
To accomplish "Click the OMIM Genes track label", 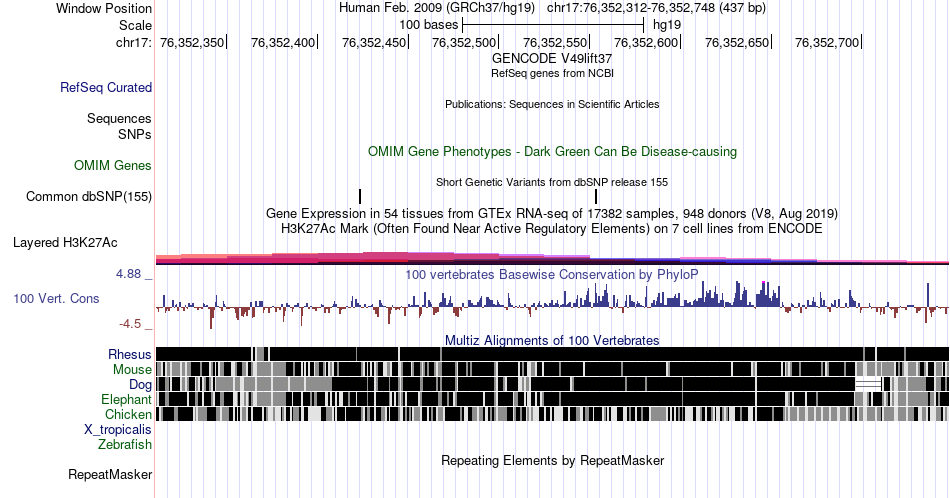I will tap(113, 165).
